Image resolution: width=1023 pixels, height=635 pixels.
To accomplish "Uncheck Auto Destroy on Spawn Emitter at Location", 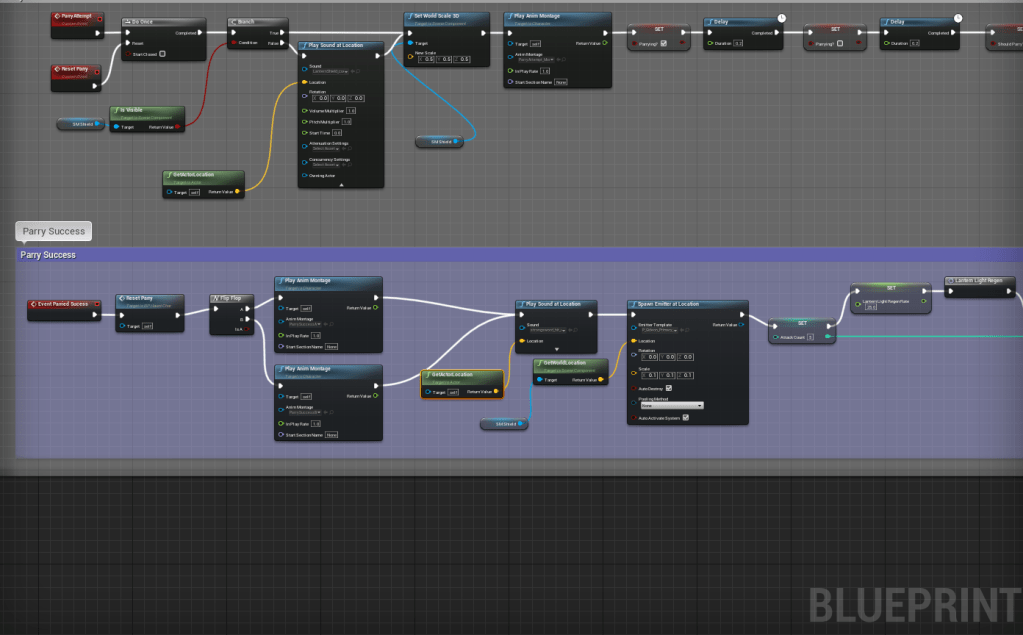I will (668, 388).
